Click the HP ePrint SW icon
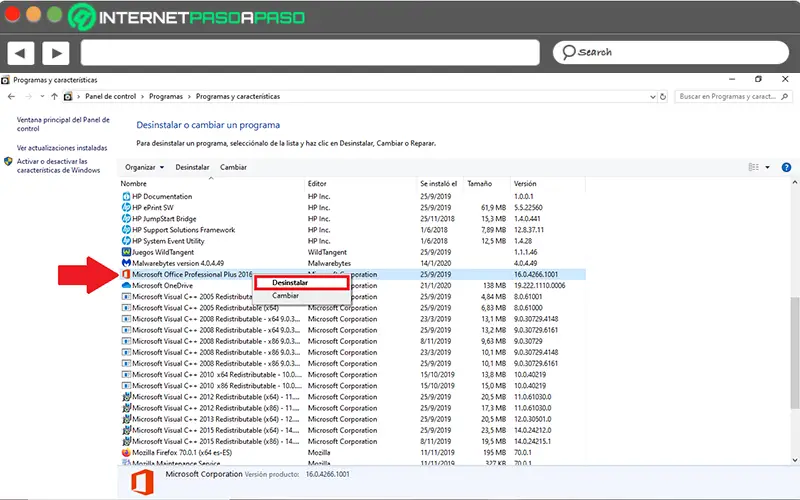 pyautogui.click(x=126, y=208)
